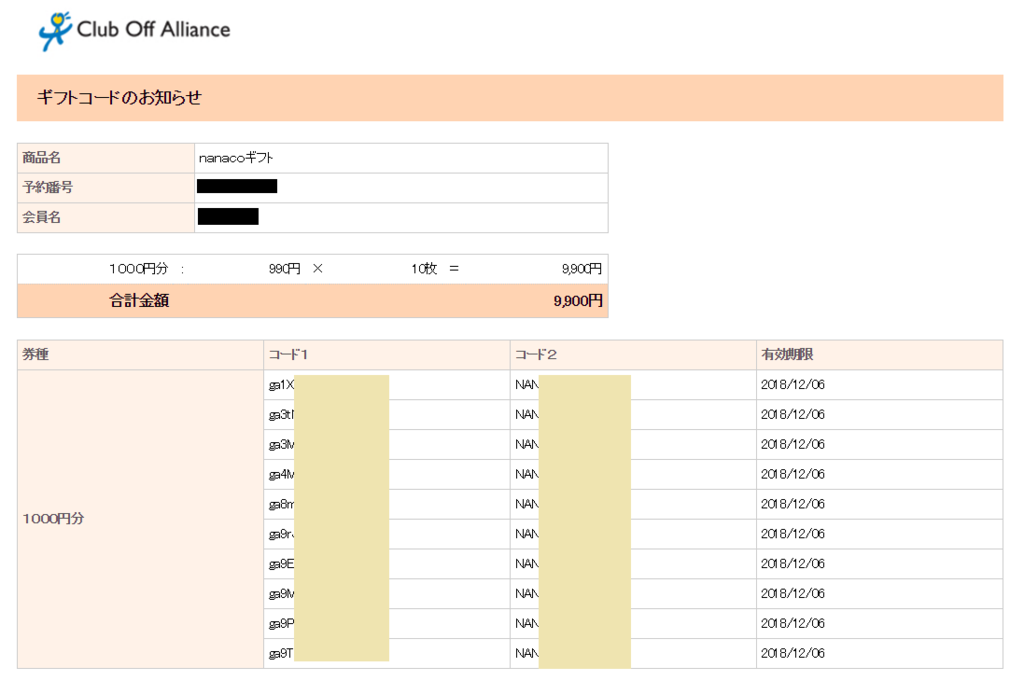Click the non-bold 9,900円 subtotal in calculation row
The height and width of the screenshot is (681, 1024).
coord(582,269)
